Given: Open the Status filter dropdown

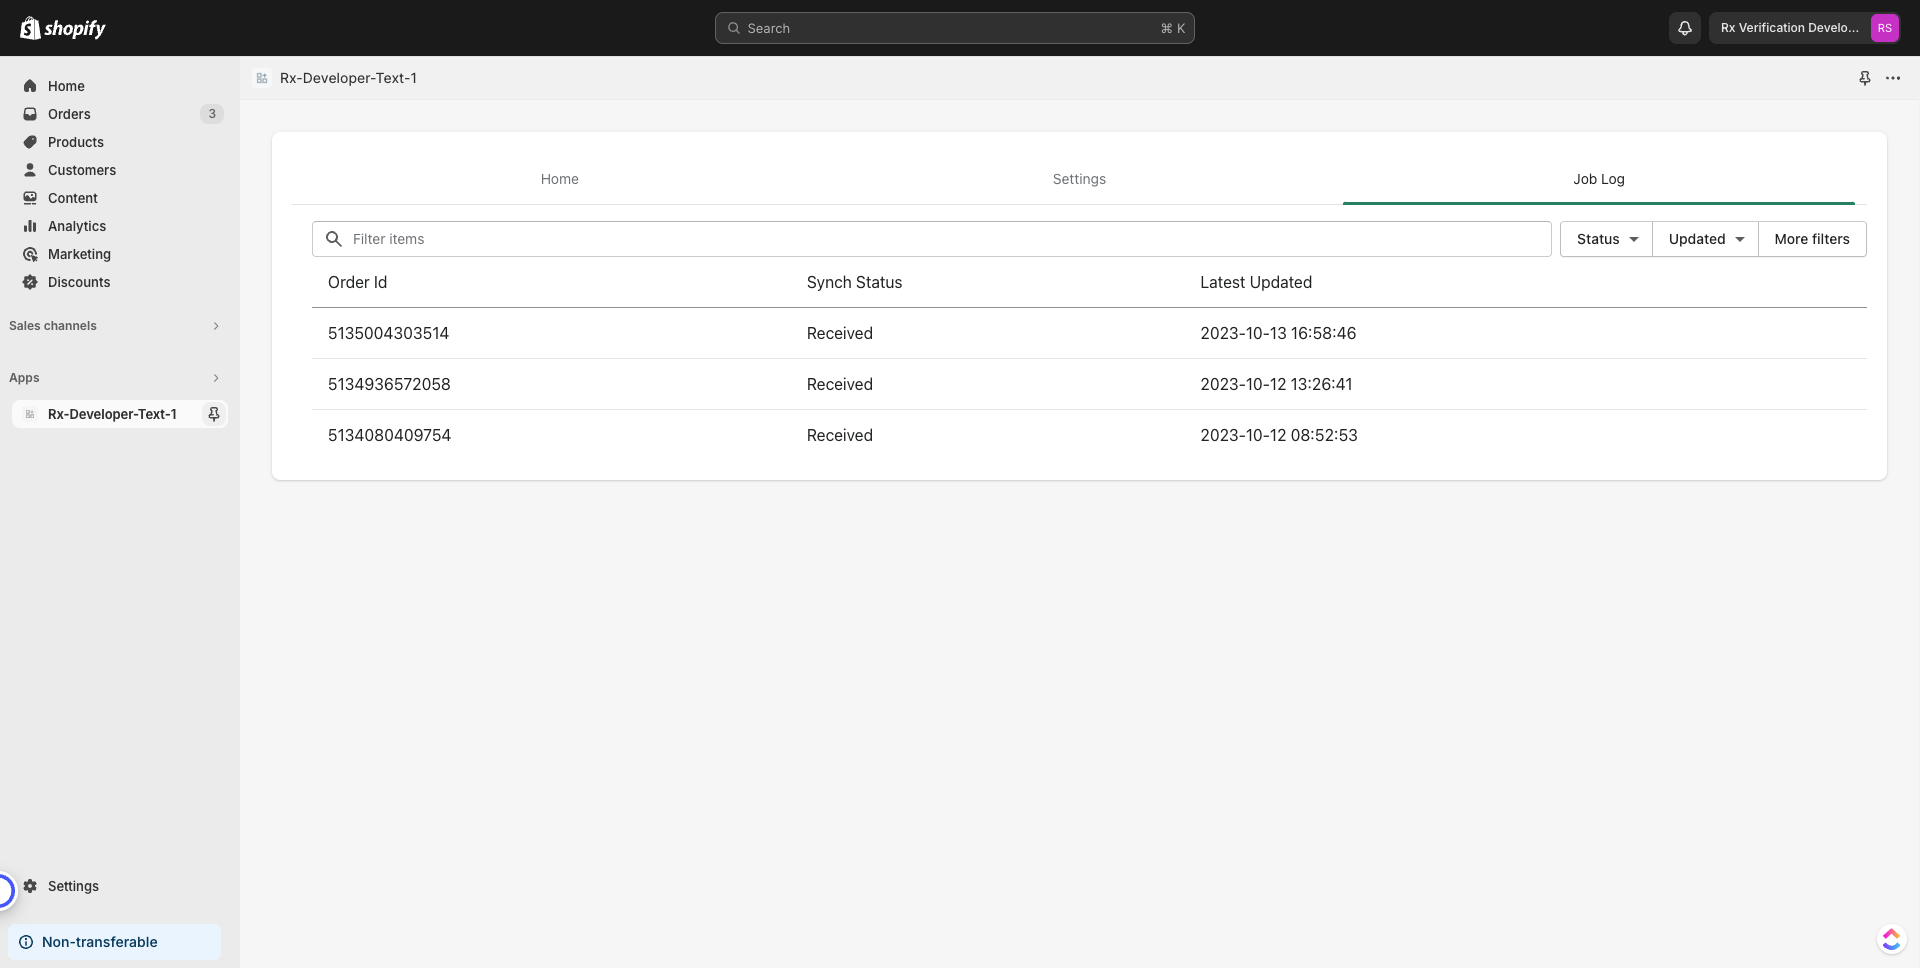Looking at the screenshot, I should pos(1607,239).
